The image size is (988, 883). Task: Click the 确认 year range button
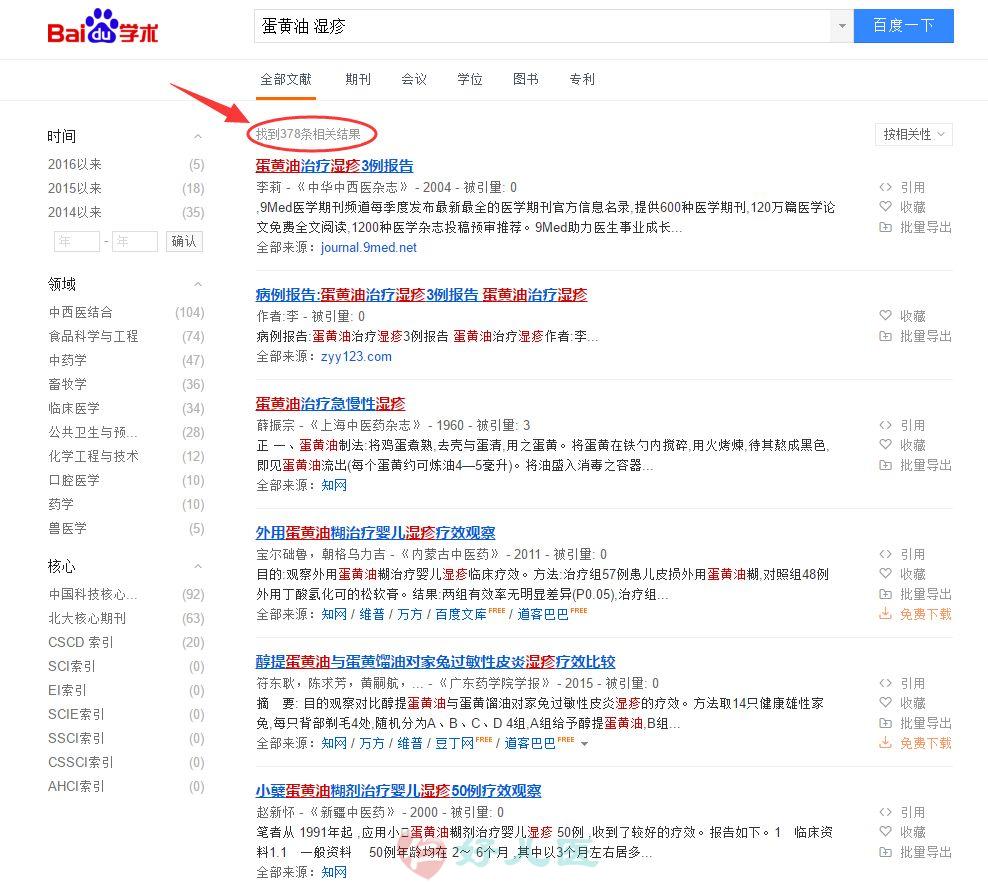pyautogui.click(x=184, y=241)
